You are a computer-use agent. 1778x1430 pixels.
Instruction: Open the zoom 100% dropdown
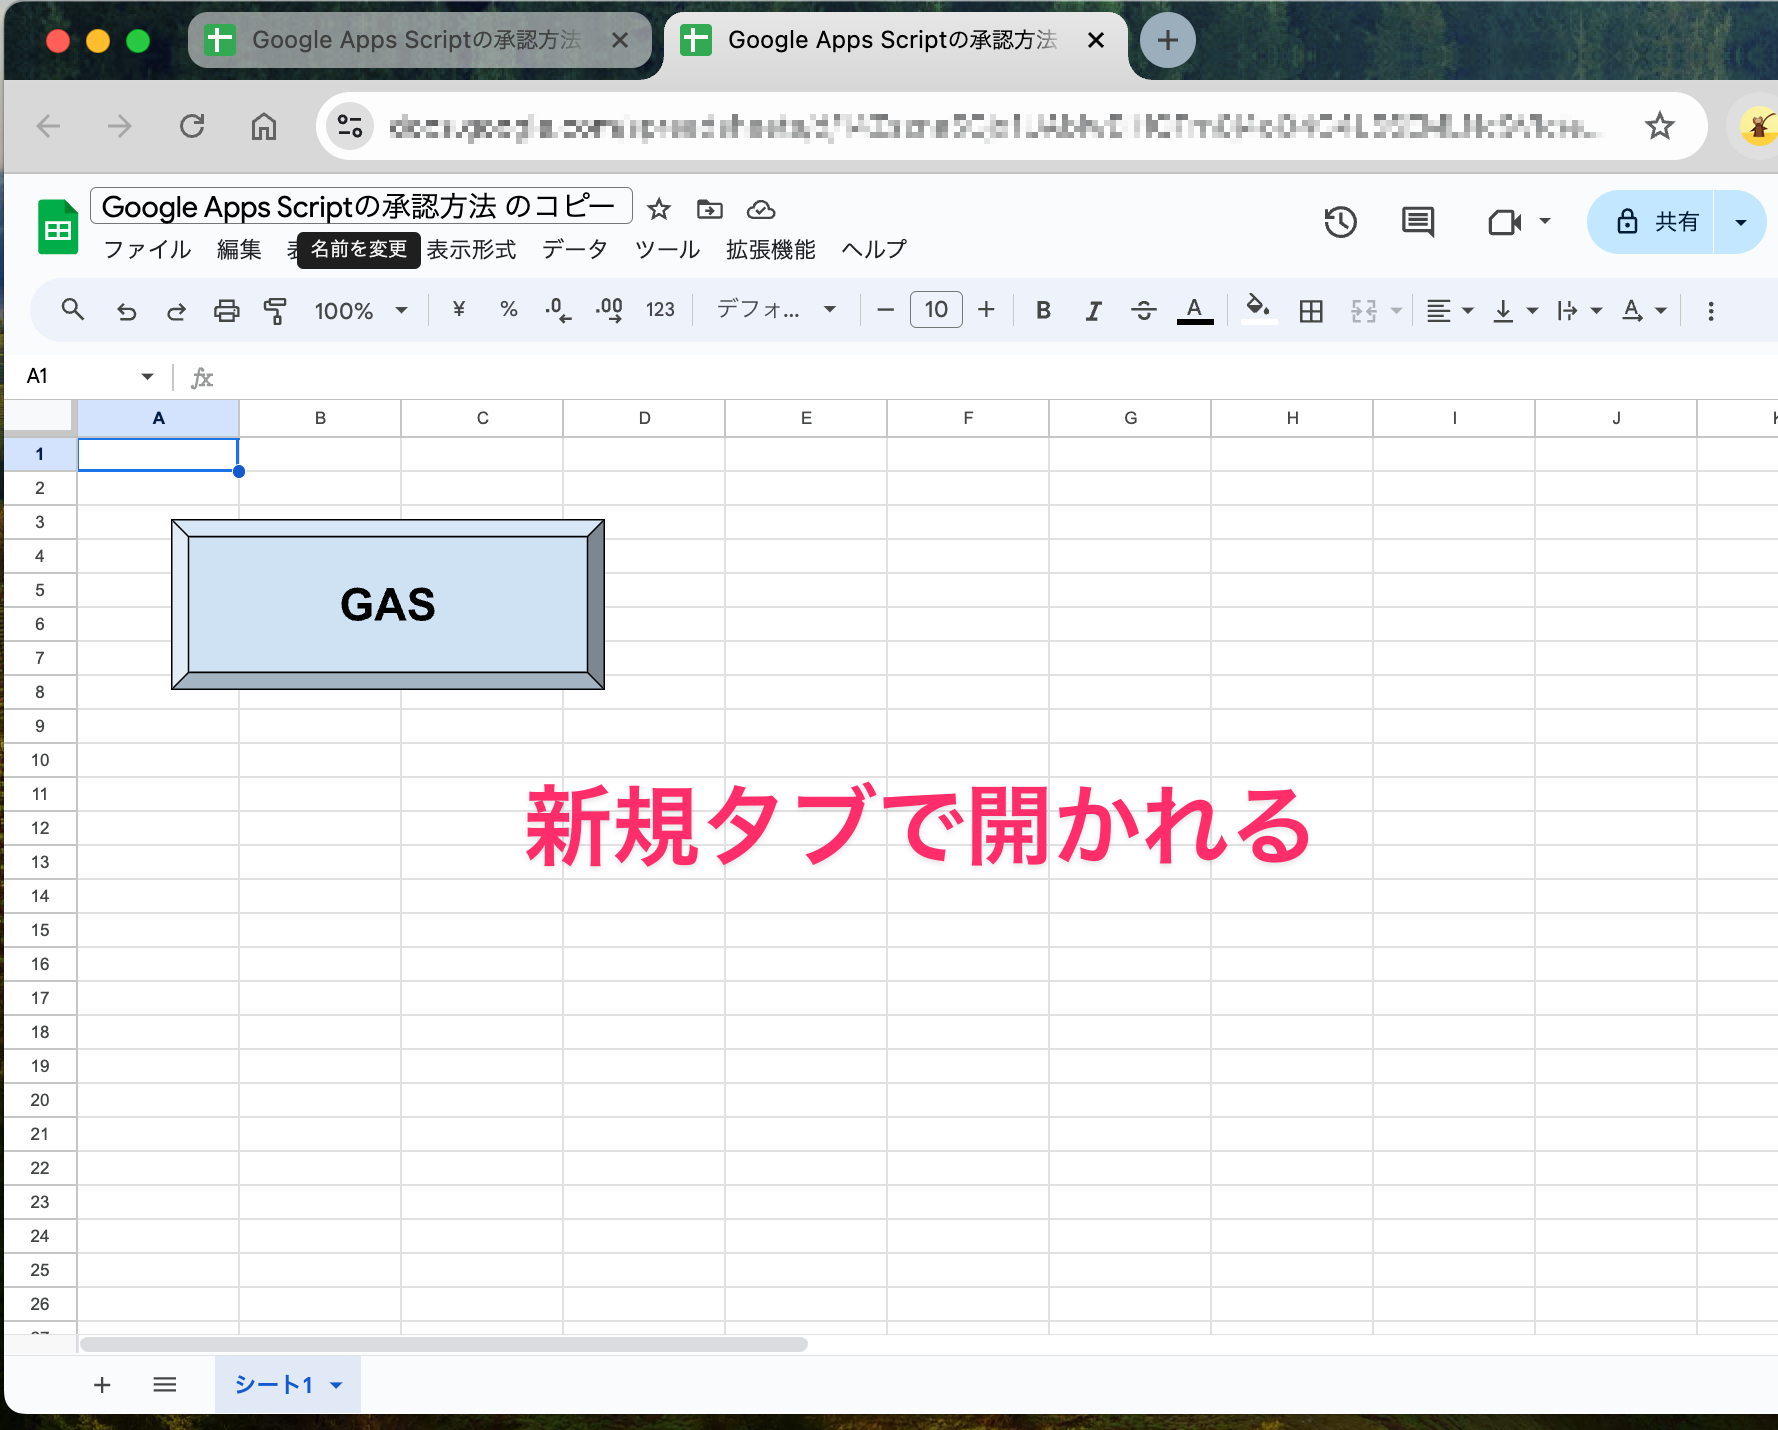361,311
